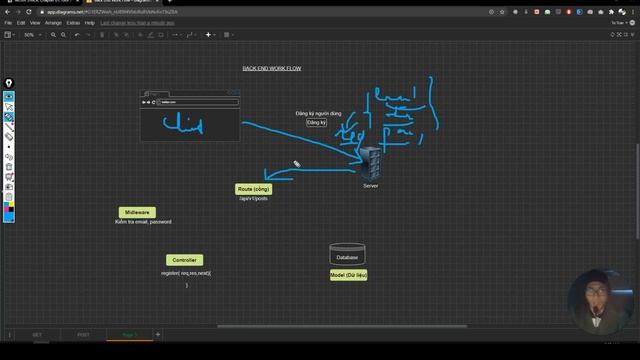
Task: Select the Server rack icon
Action: (371, 164)
